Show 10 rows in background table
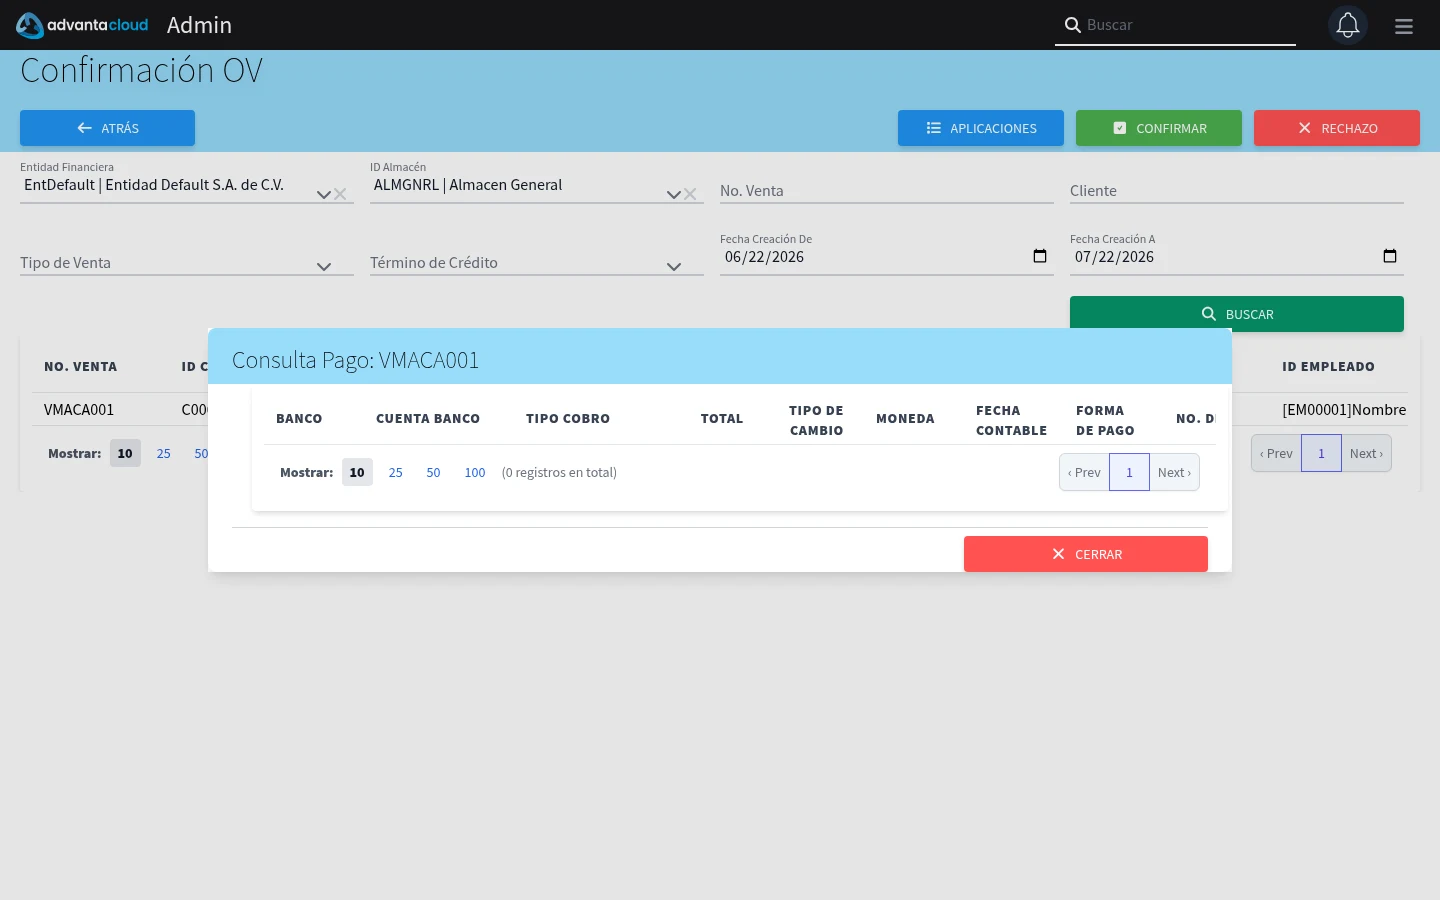1440x900 pixels. (x=125, y=453)
